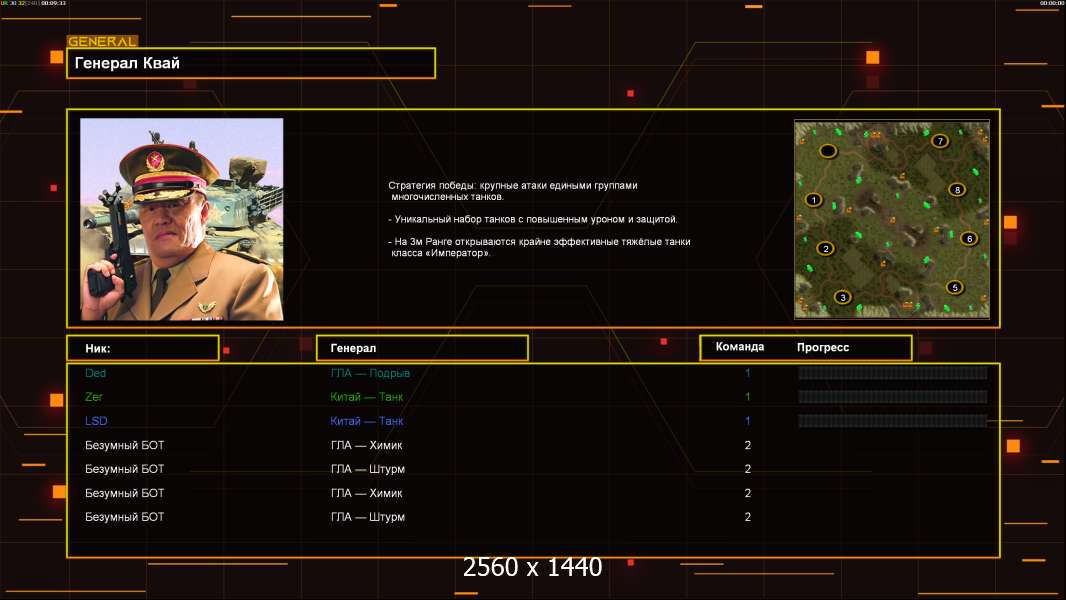
Task: Select start position 2 on minimap
Action: [825, 249]
